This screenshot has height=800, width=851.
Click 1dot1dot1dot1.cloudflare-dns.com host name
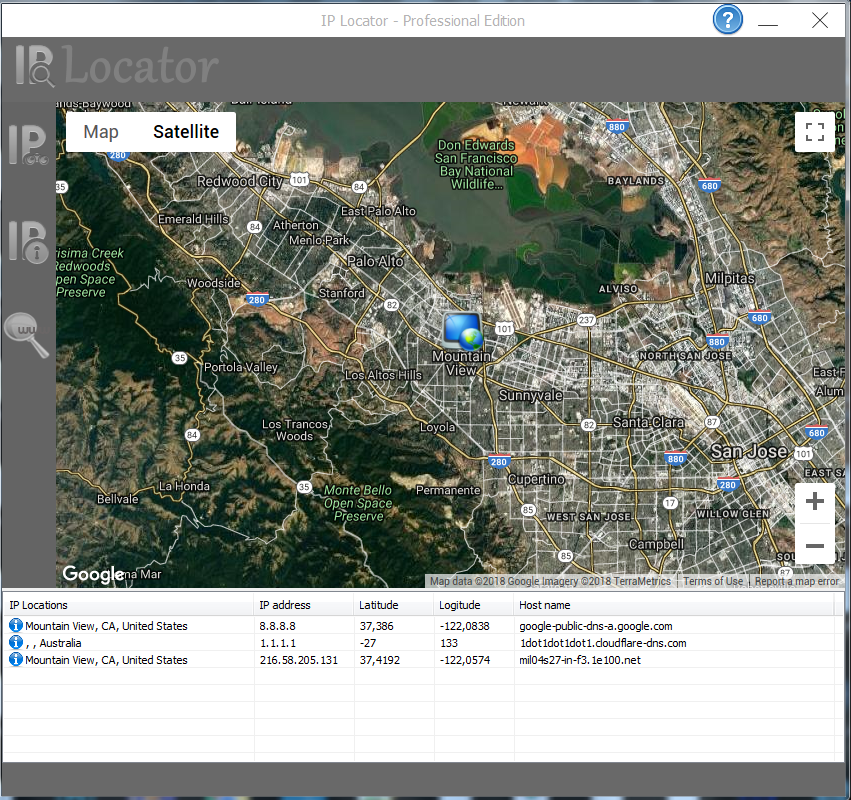click(x=602, y=643)
